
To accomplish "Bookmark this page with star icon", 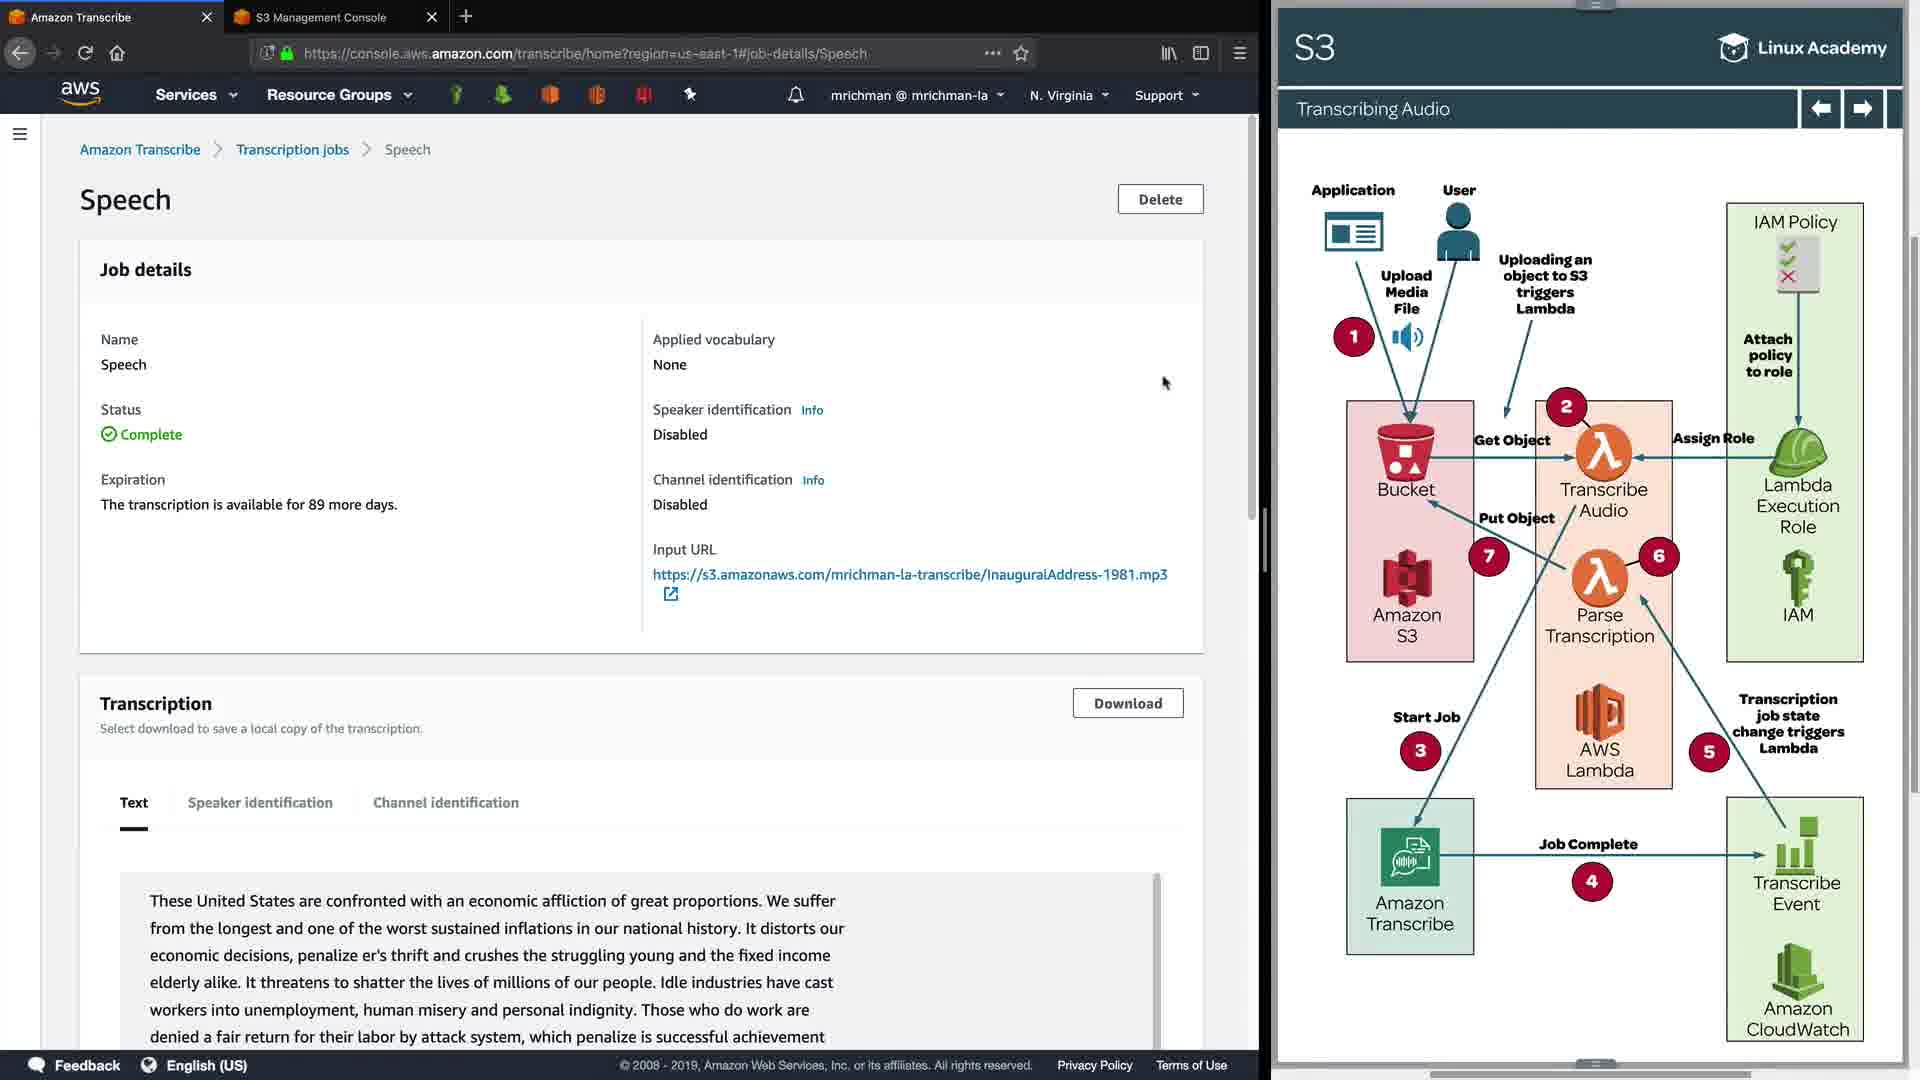I will click(1021, 54).
